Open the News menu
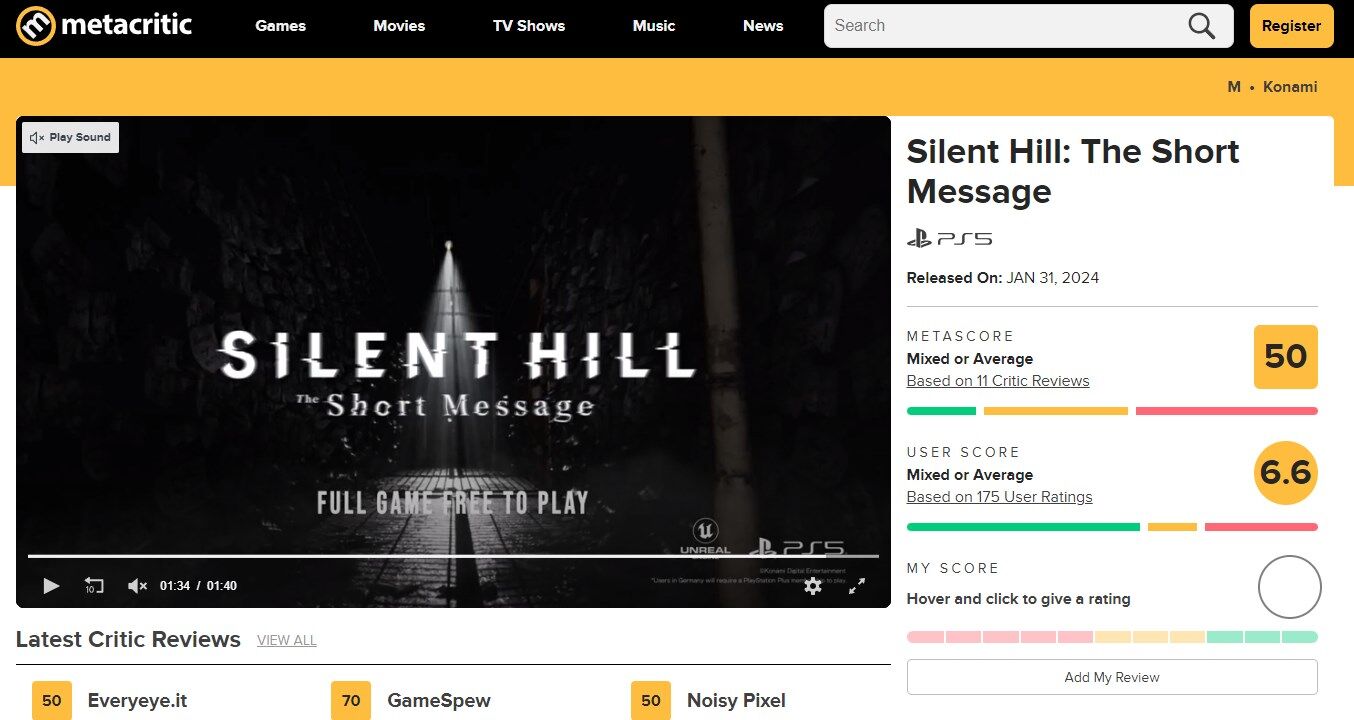The width and height of the screenshot is (1354, 720). pyautogui.click(x=763, y=26)
